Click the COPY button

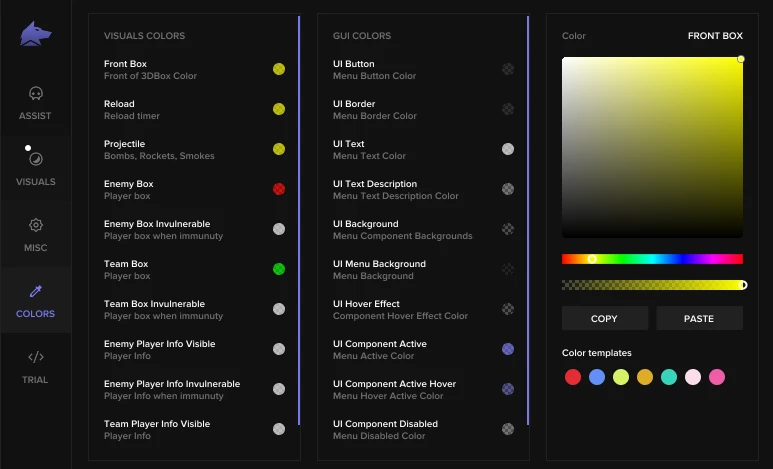(x=604, y=319)
